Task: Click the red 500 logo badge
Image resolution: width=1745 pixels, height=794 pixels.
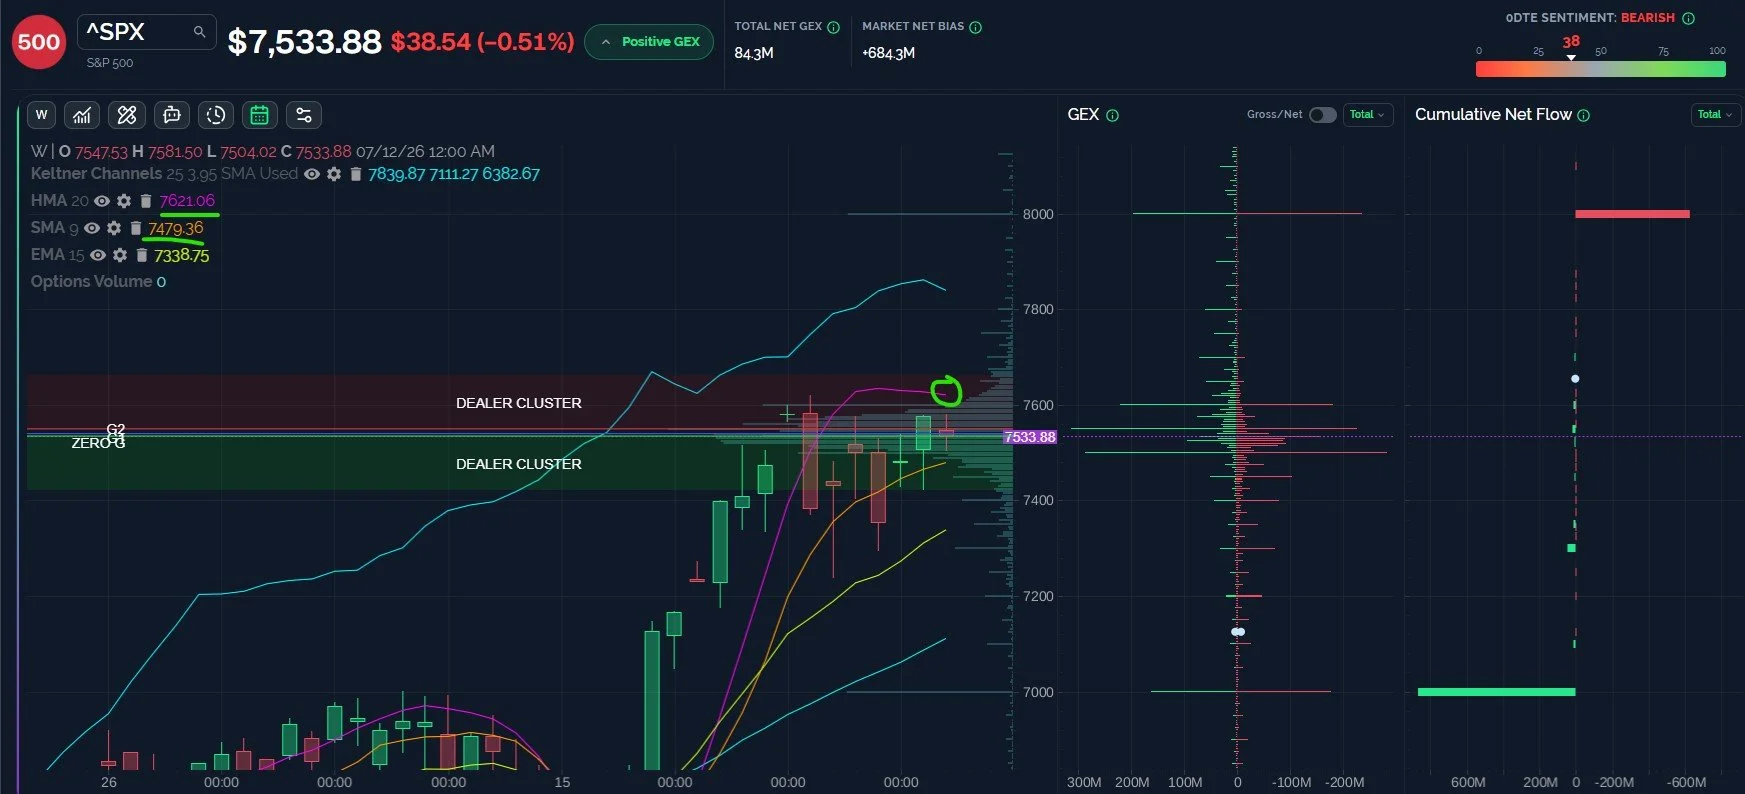Action: tap(39, 42)
